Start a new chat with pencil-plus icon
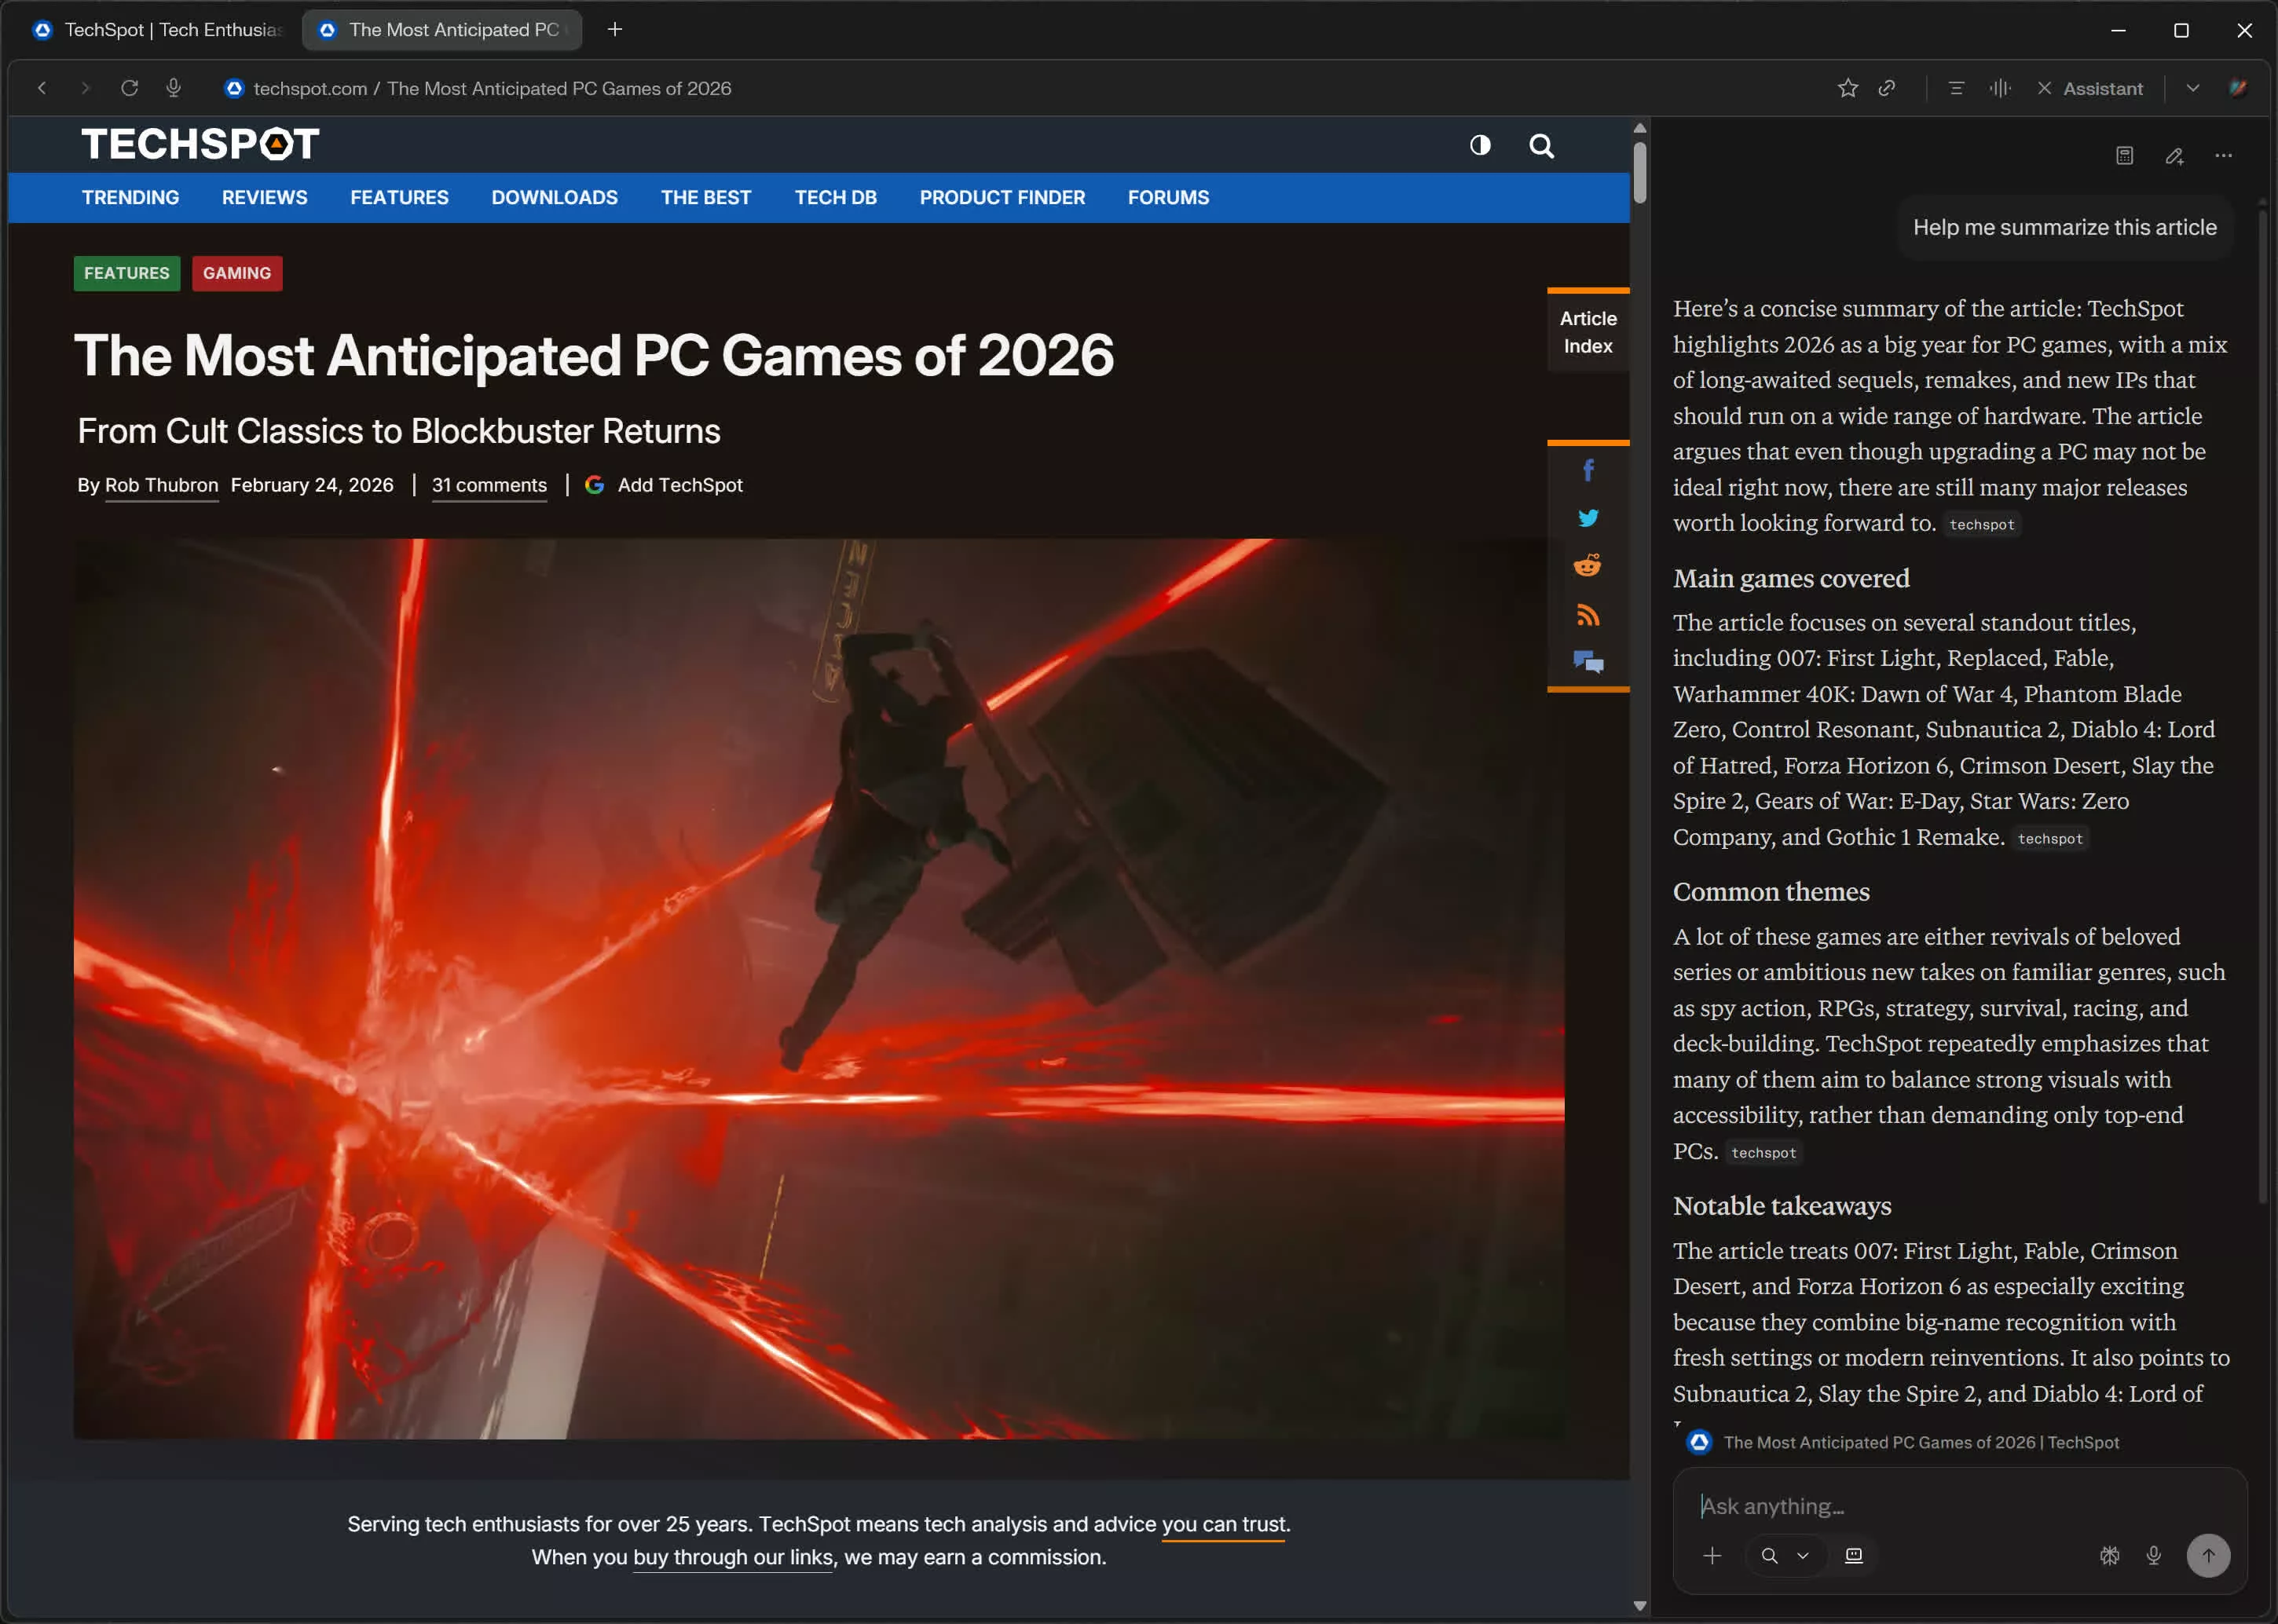 [2174, 156]
